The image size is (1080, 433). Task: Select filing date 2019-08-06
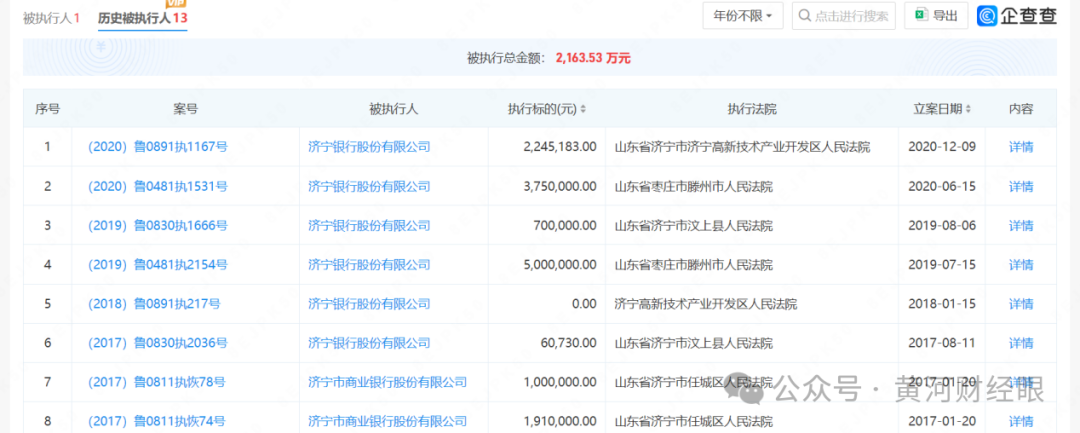click(x=942, y=225)
